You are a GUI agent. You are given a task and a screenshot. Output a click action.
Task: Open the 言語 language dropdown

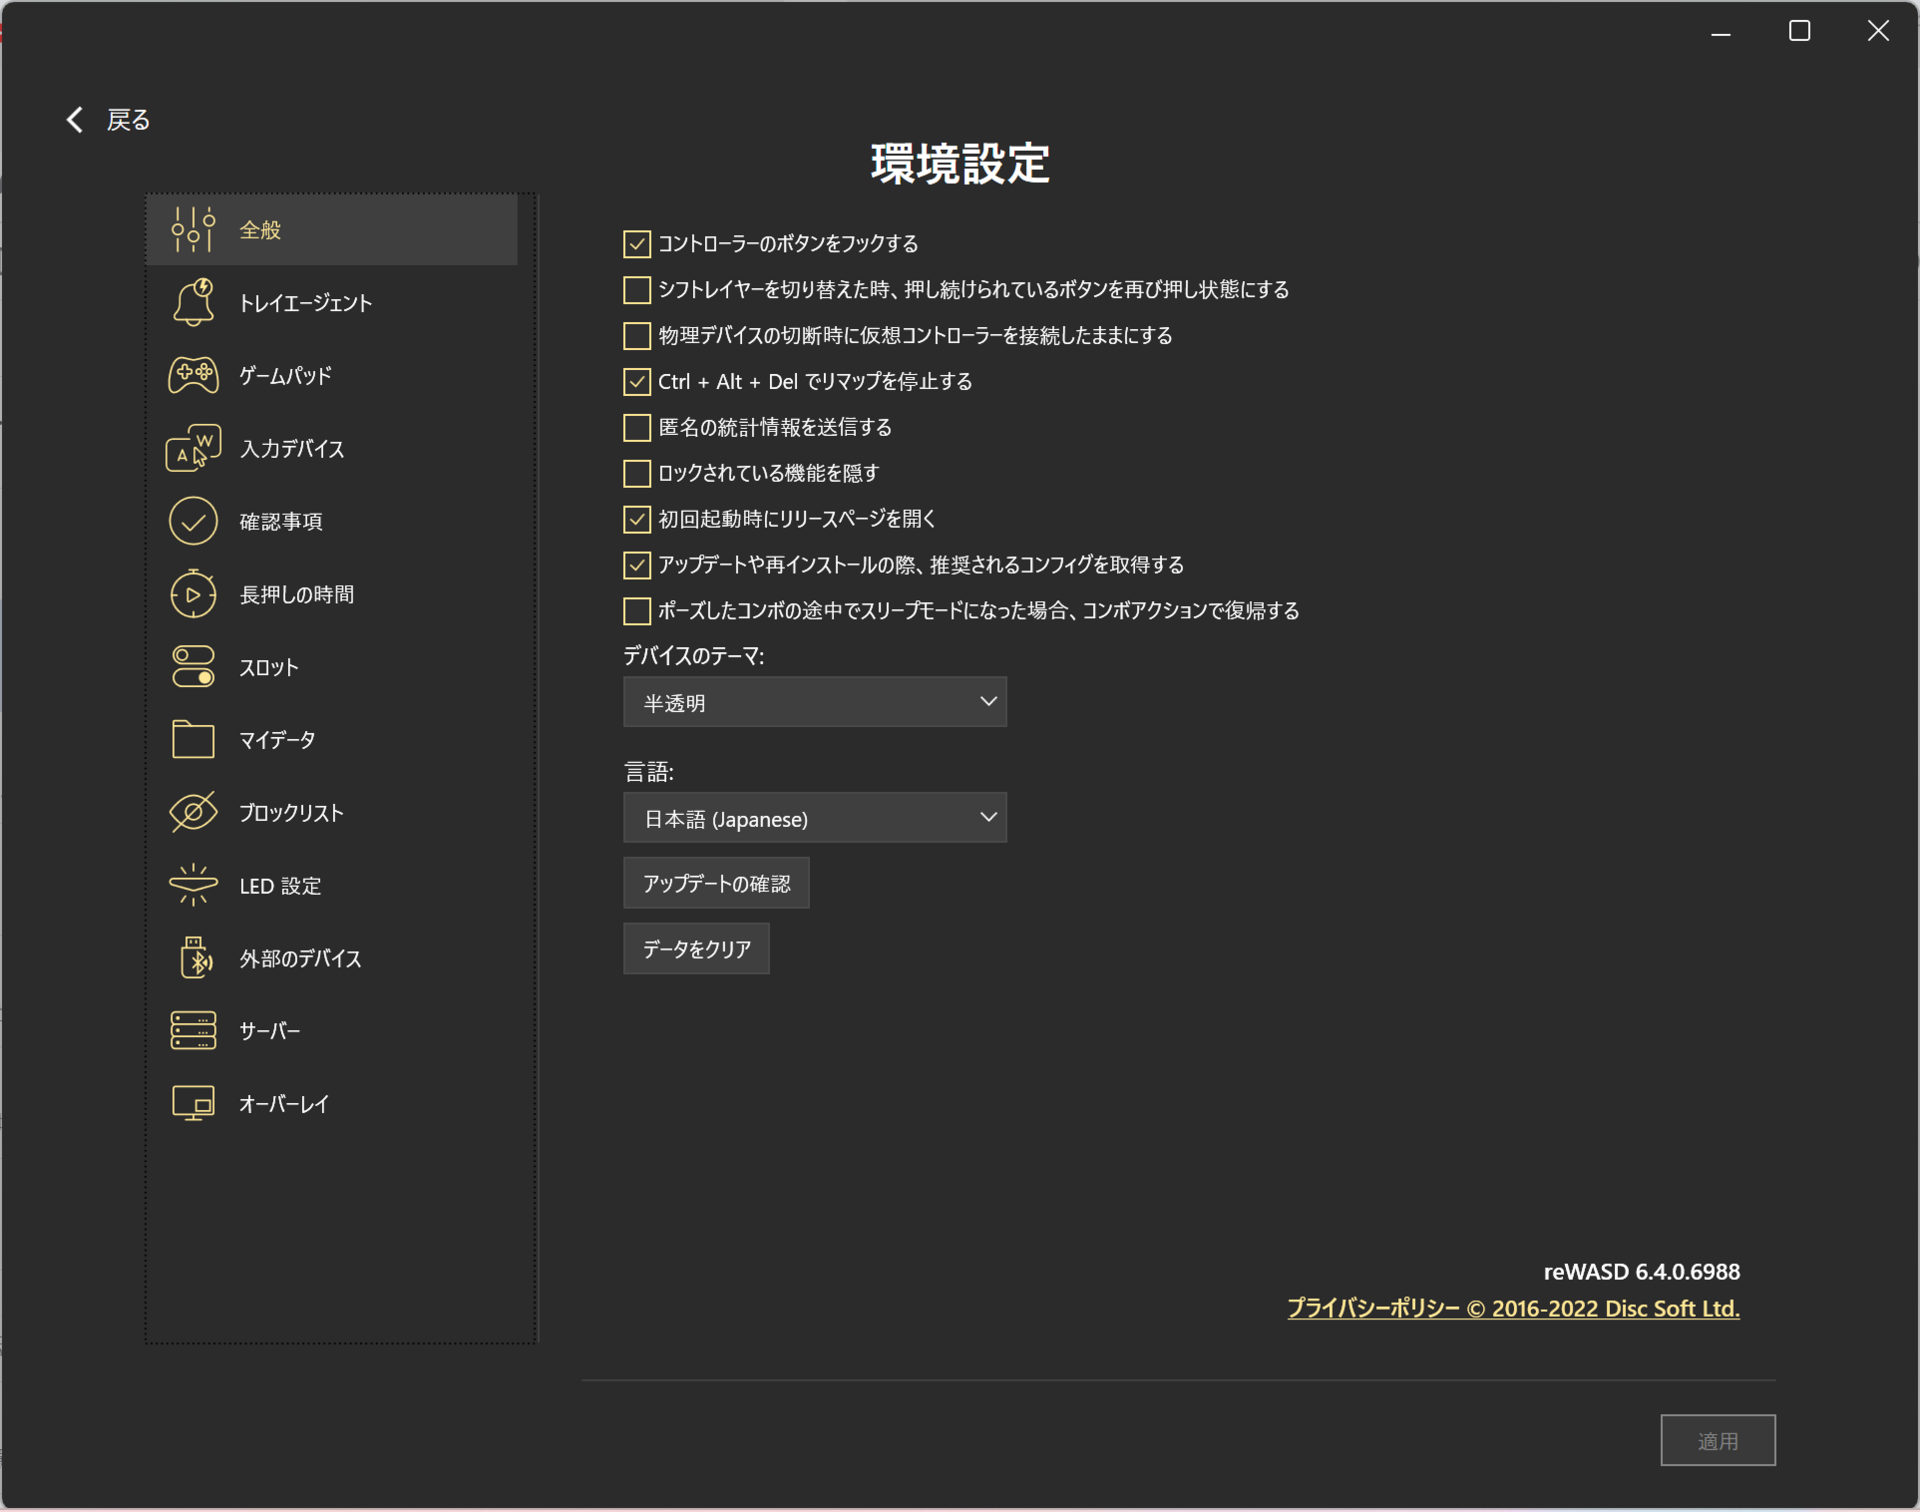pyautogui.click(x=814, y=817)
